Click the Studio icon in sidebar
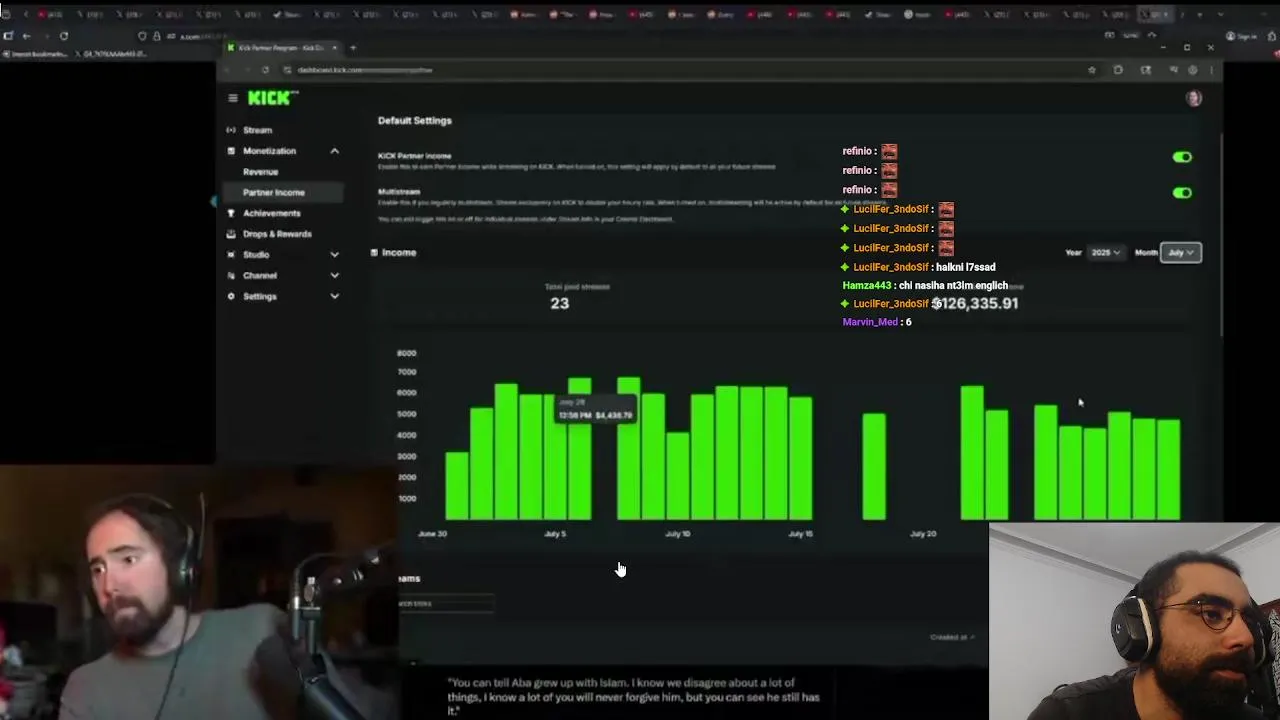Screen dimensions: 1280x720 pos(231,255)
